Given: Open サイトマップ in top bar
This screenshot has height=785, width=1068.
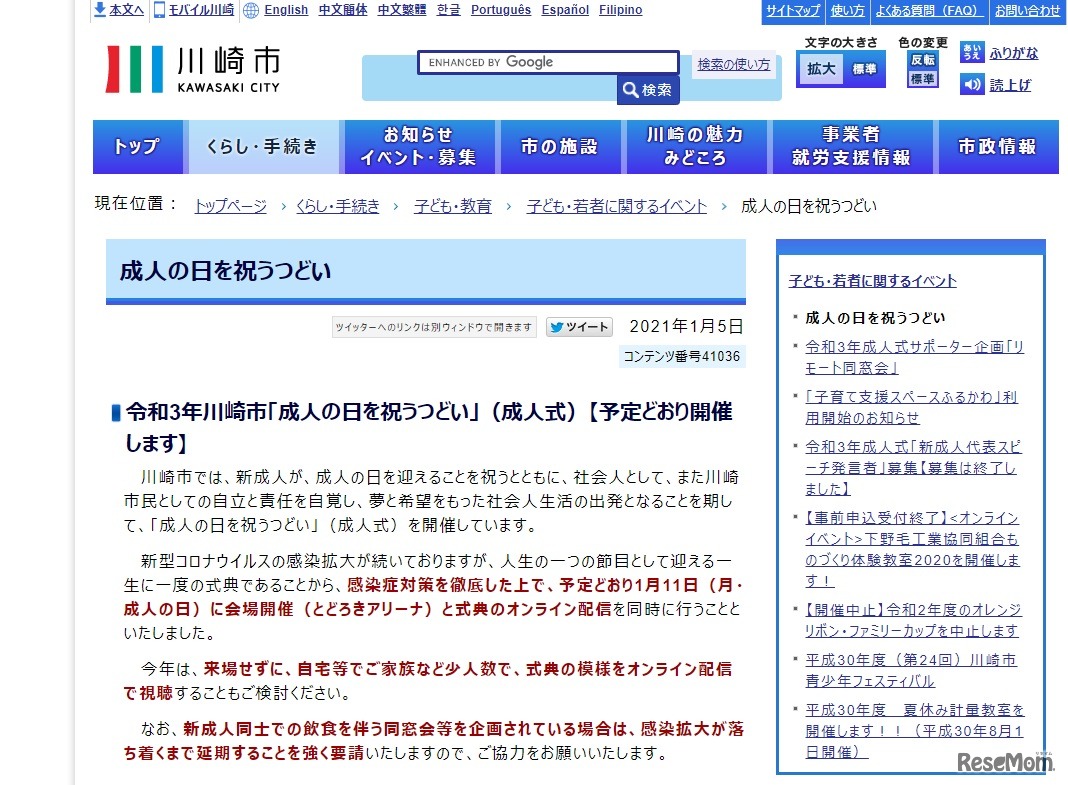Looking at the screenshot, I should 793,11.
